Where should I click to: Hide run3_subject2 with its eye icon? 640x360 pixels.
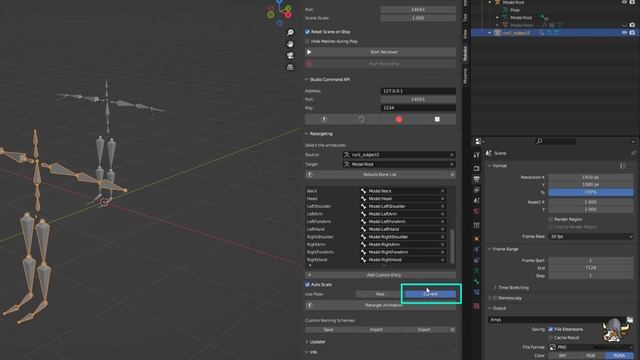pos(624,33)
